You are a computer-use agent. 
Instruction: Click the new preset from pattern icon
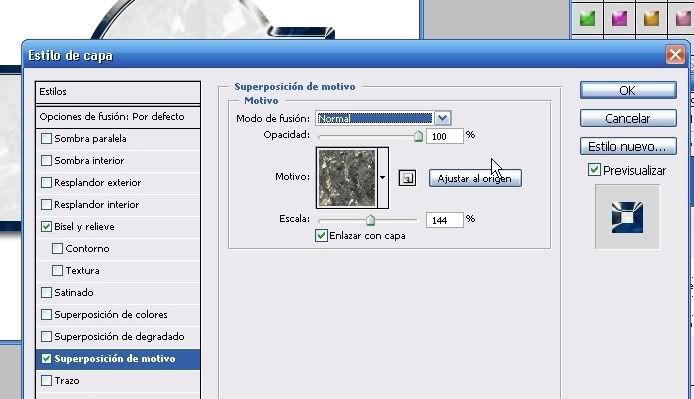[407, 178]
